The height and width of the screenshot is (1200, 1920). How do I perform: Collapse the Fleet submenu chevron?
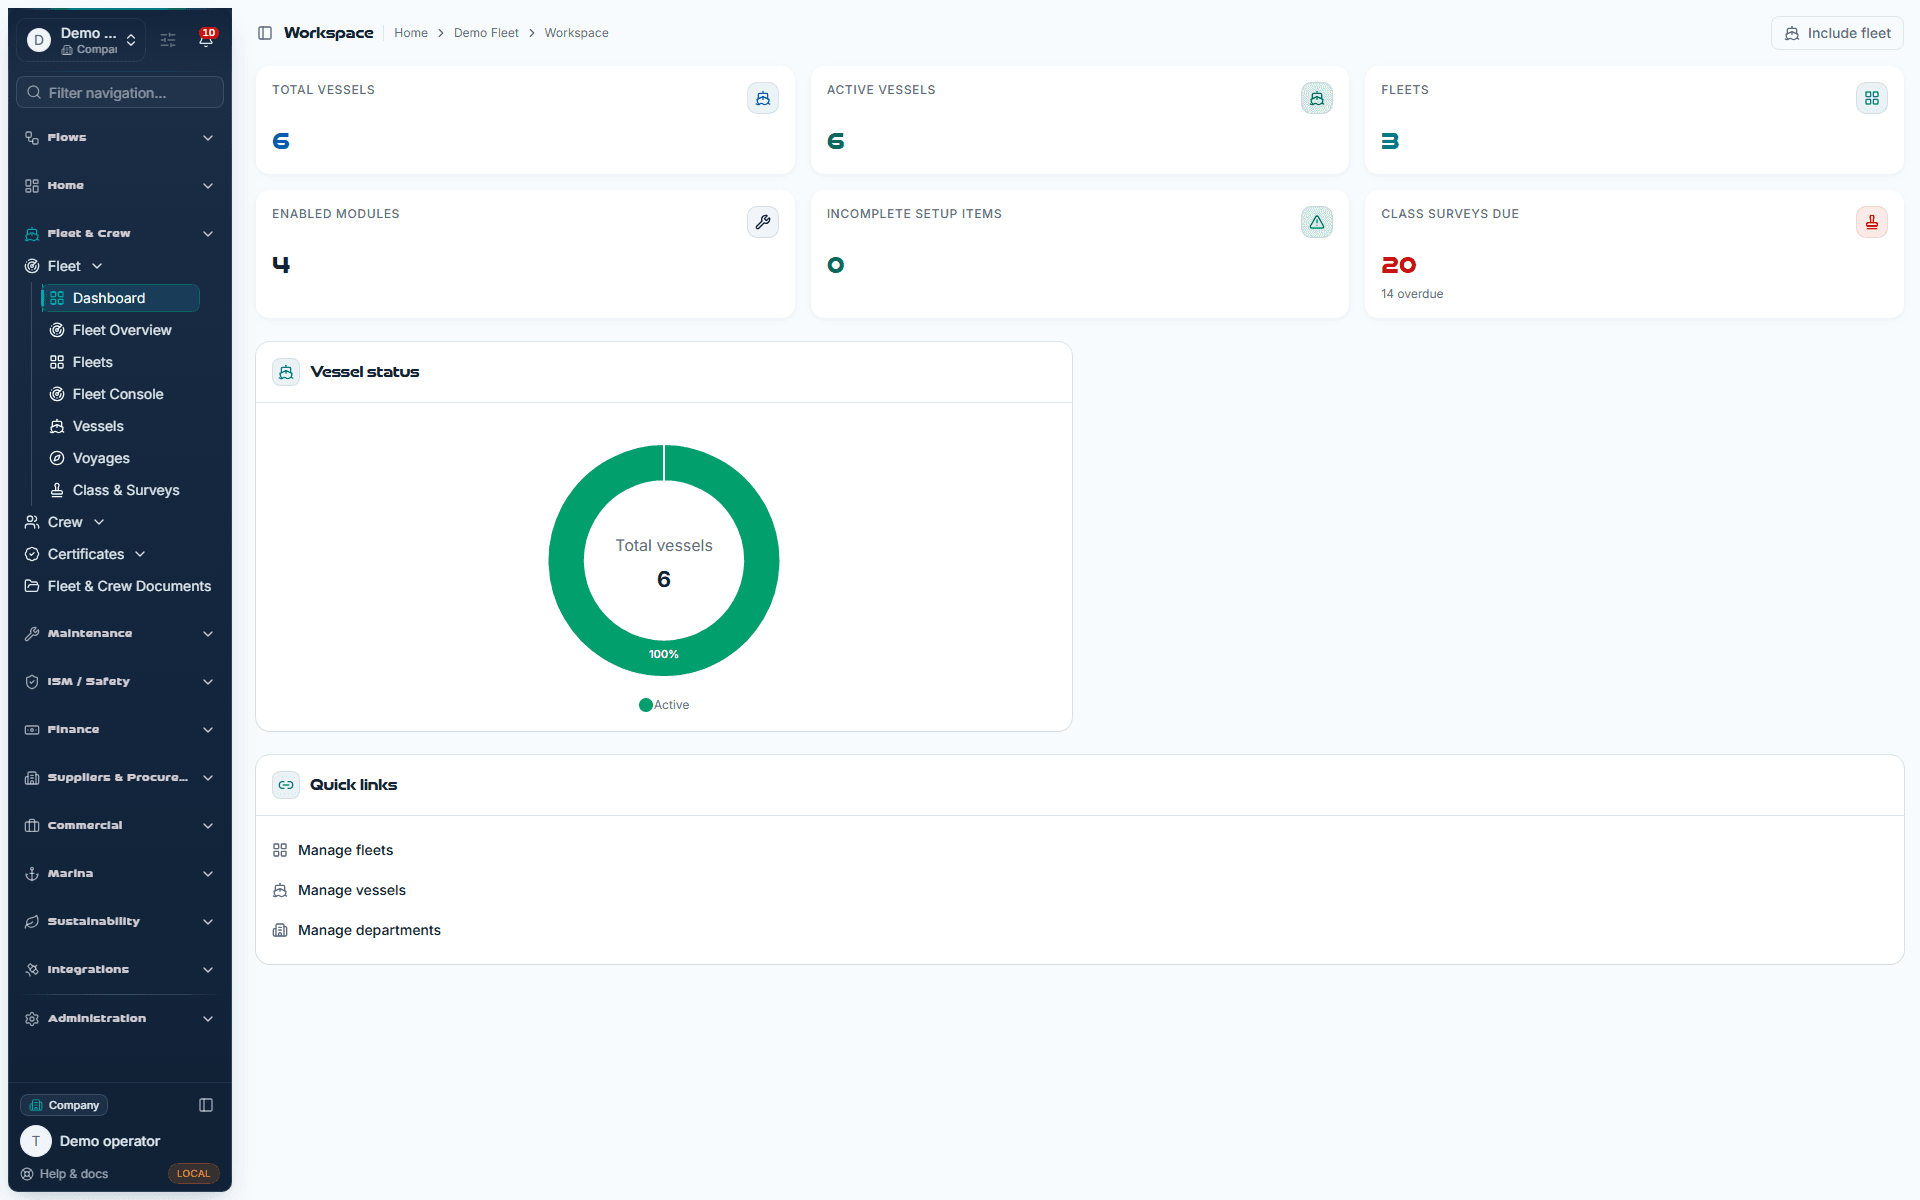pyautogui.click(x=97, y=266)
